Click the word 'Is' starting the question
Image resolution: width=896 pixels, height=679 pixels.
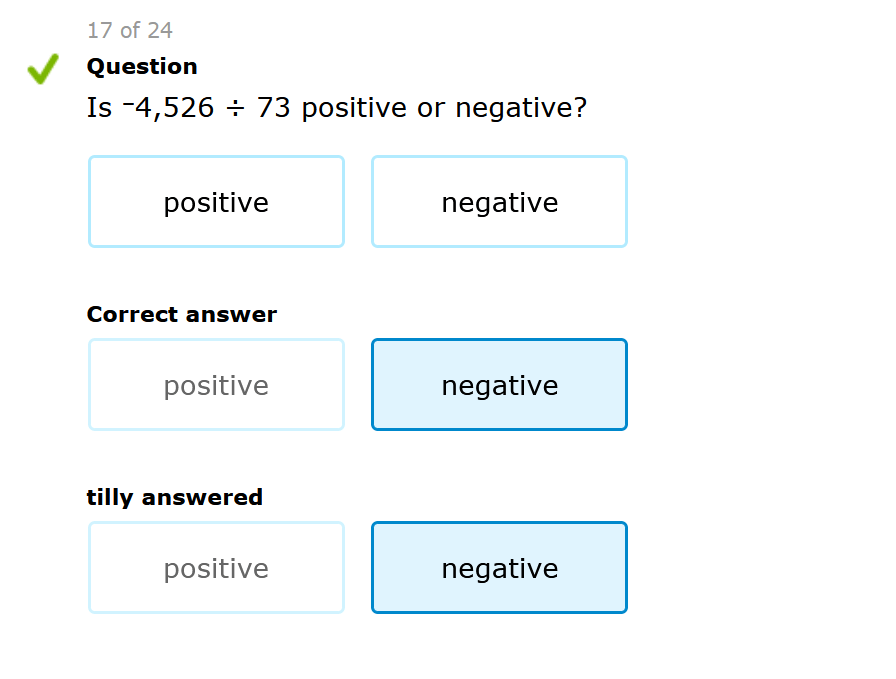click(99, 108)
